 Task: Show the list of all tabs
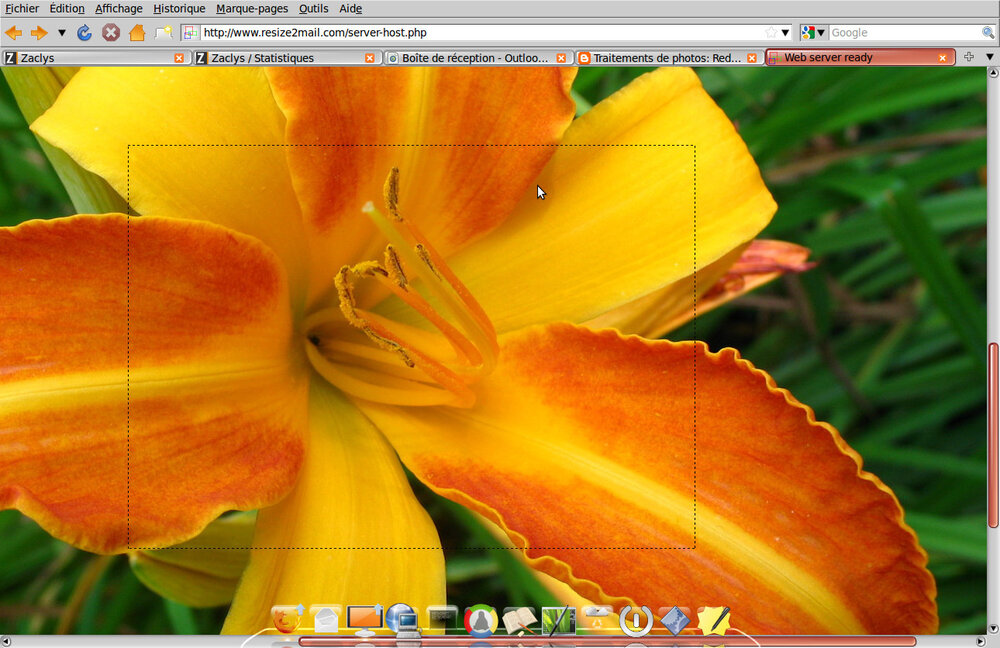[x=990, y=57]
